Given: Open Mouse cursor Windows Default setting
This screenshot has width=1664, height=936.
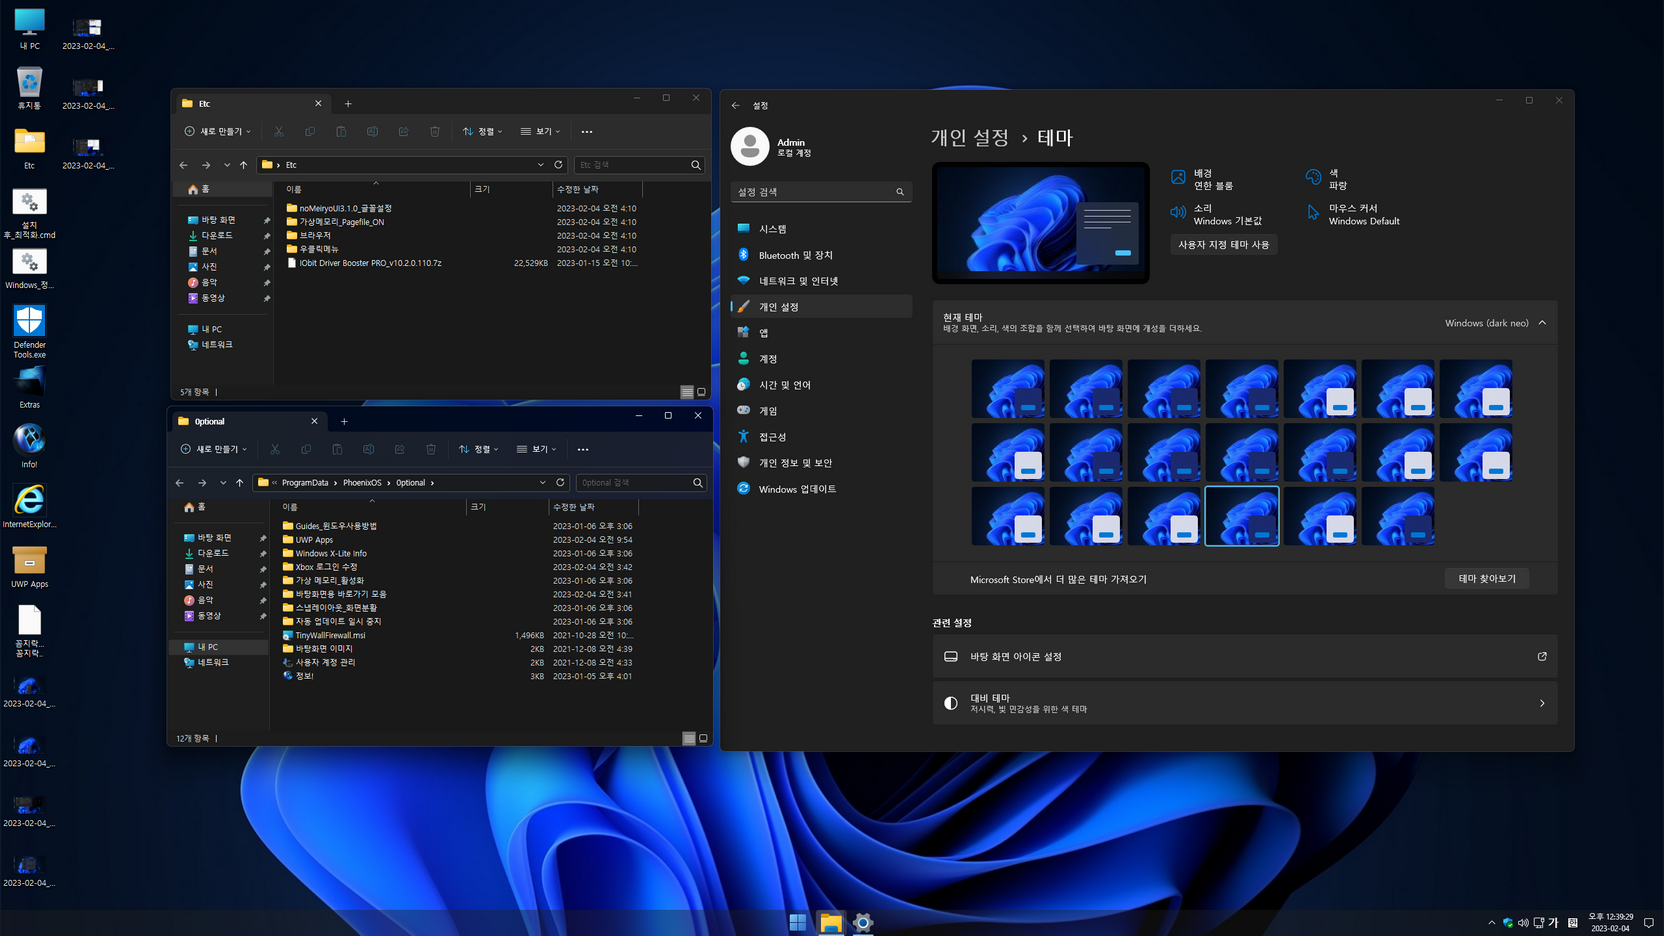Looking at the screenshot, I should coord(1353,214).
